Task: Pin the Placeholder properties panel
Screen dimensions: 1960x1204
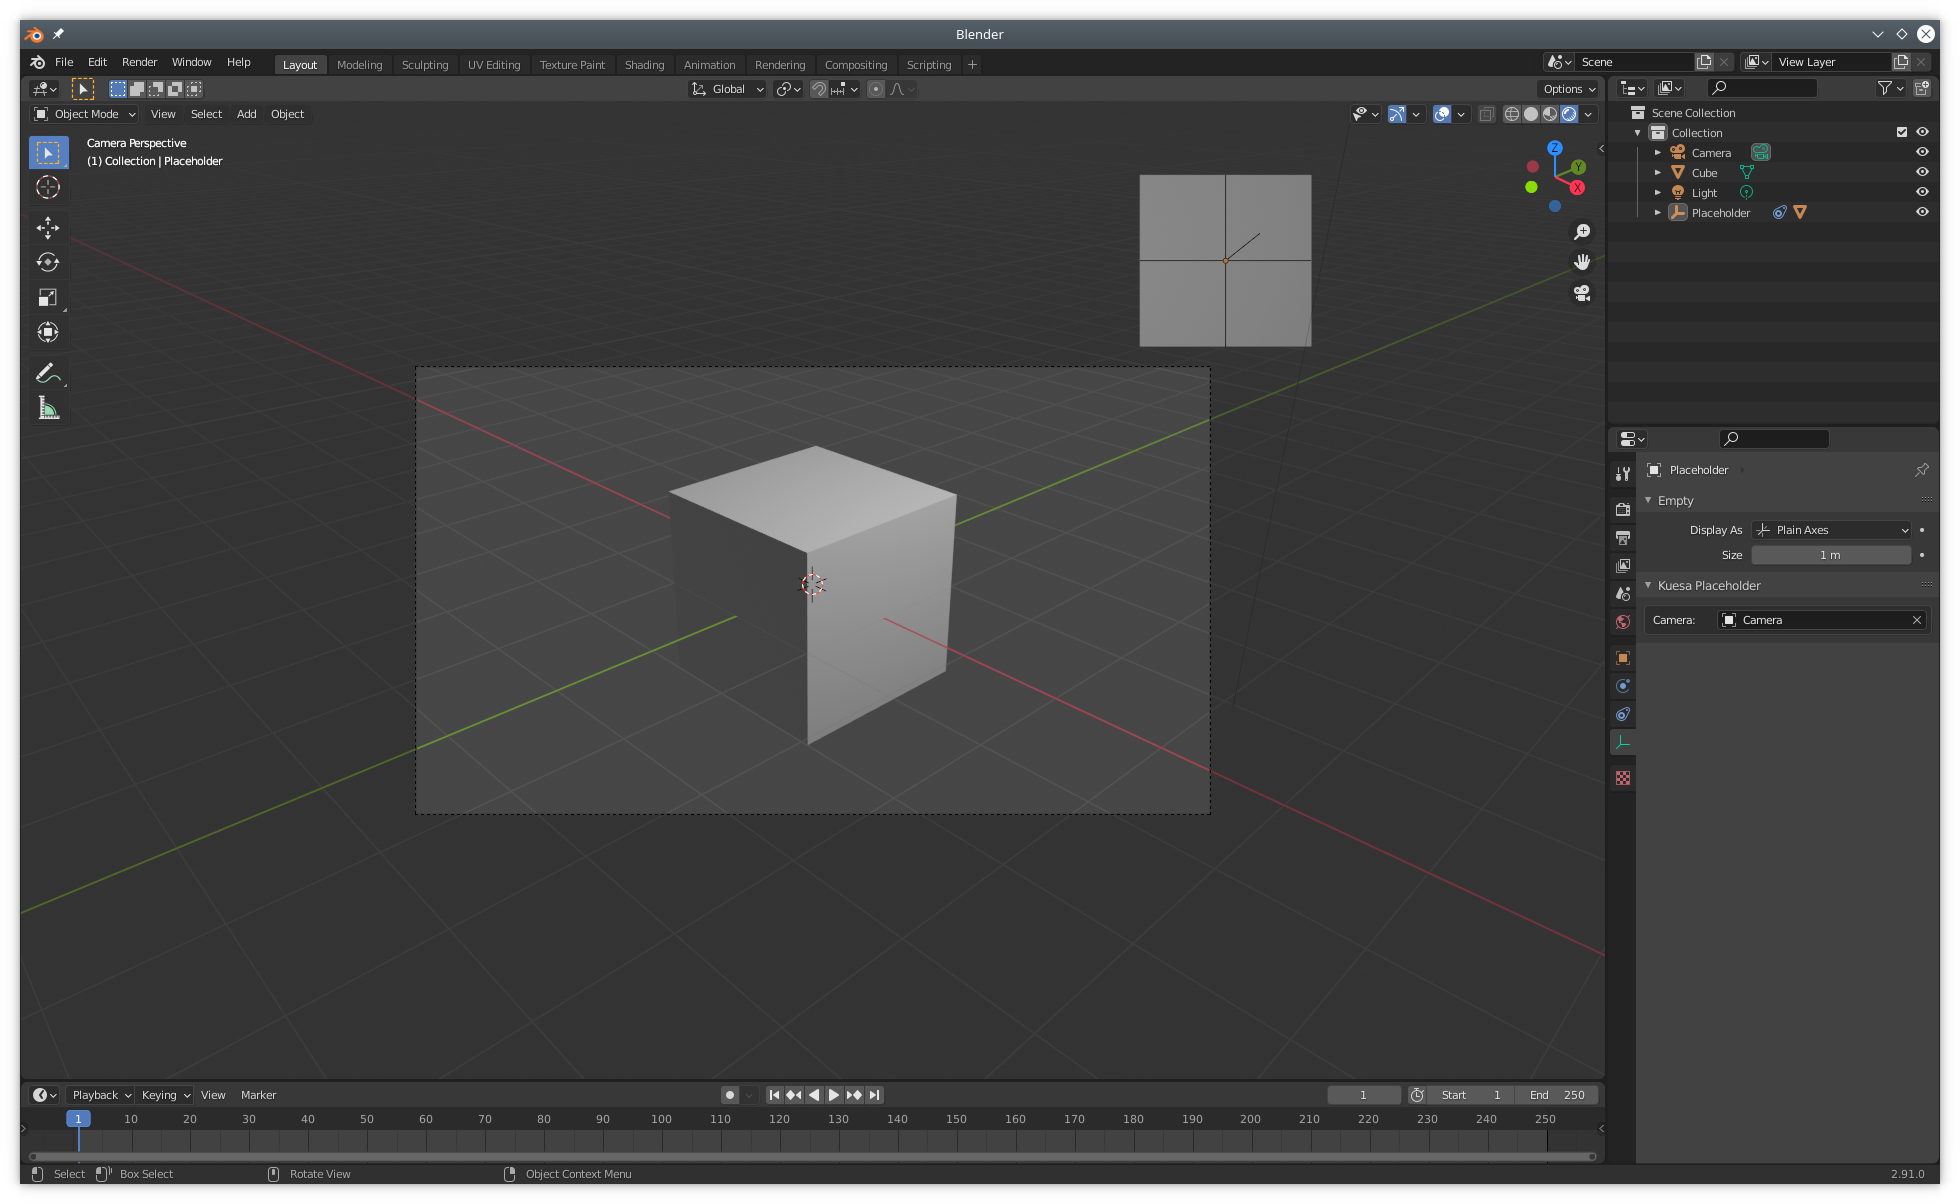Action: (x=1921, y=470)
